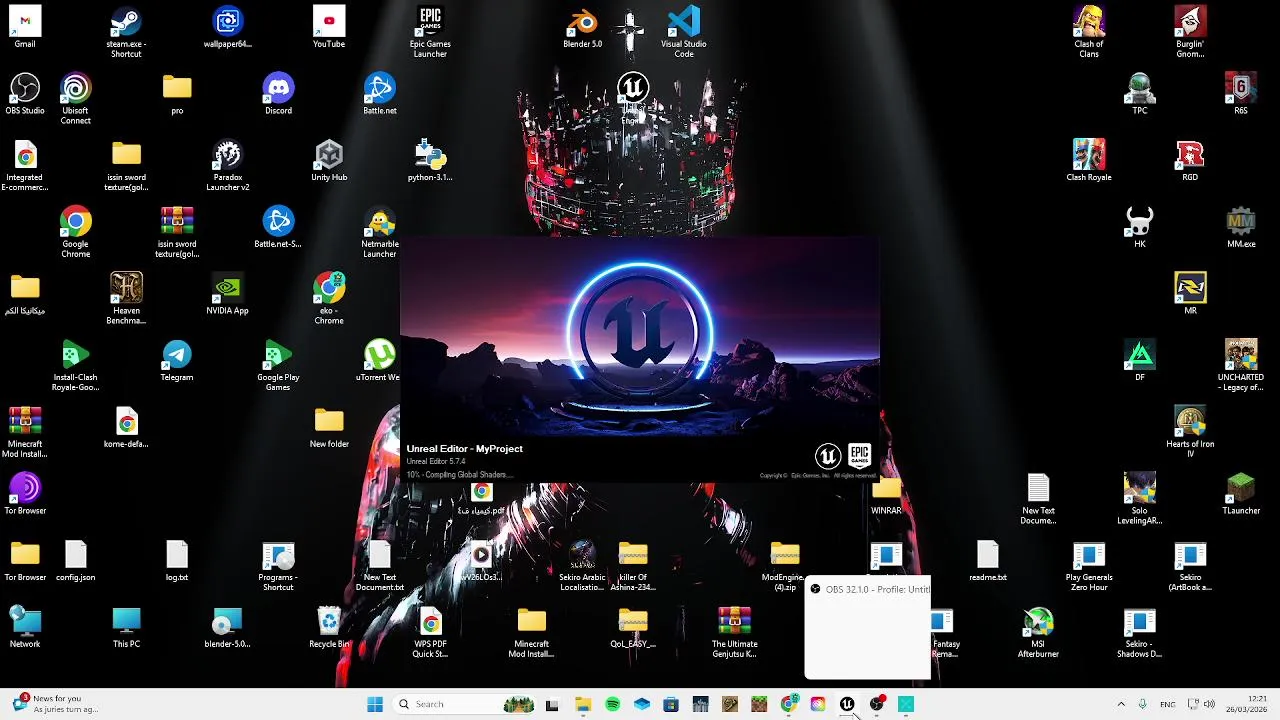The width and height of the screenshot is (1280, 720).
Task: Click the microphone tray icon
Action: tap(1142, 704)
